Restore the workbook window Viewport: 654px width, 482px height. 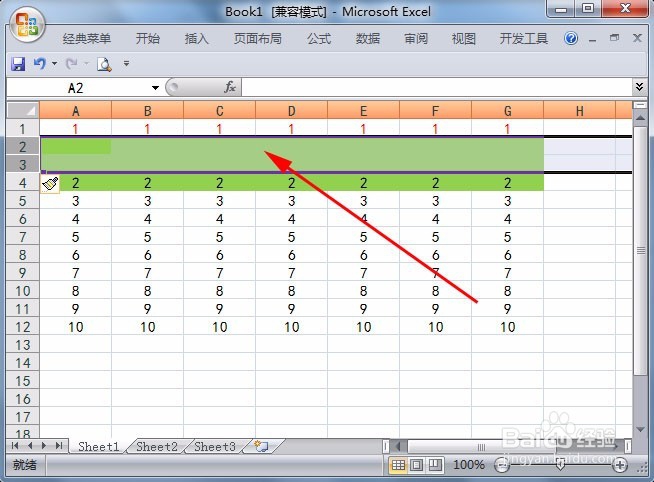click(614, 38)
